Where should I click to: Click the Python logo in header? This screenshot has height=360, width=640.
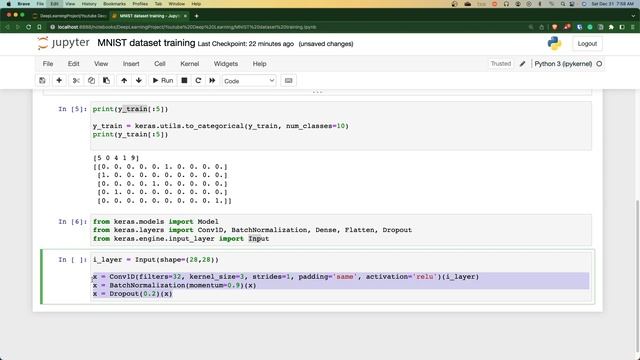tap(554, 43)
